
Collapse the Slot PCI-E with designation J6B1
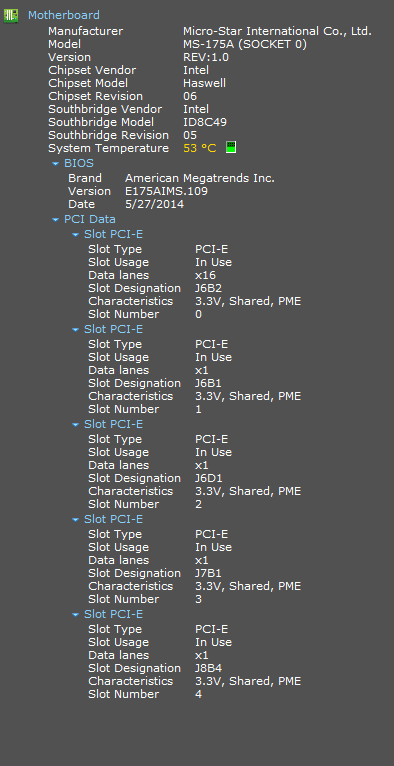[x=75, y=330]
